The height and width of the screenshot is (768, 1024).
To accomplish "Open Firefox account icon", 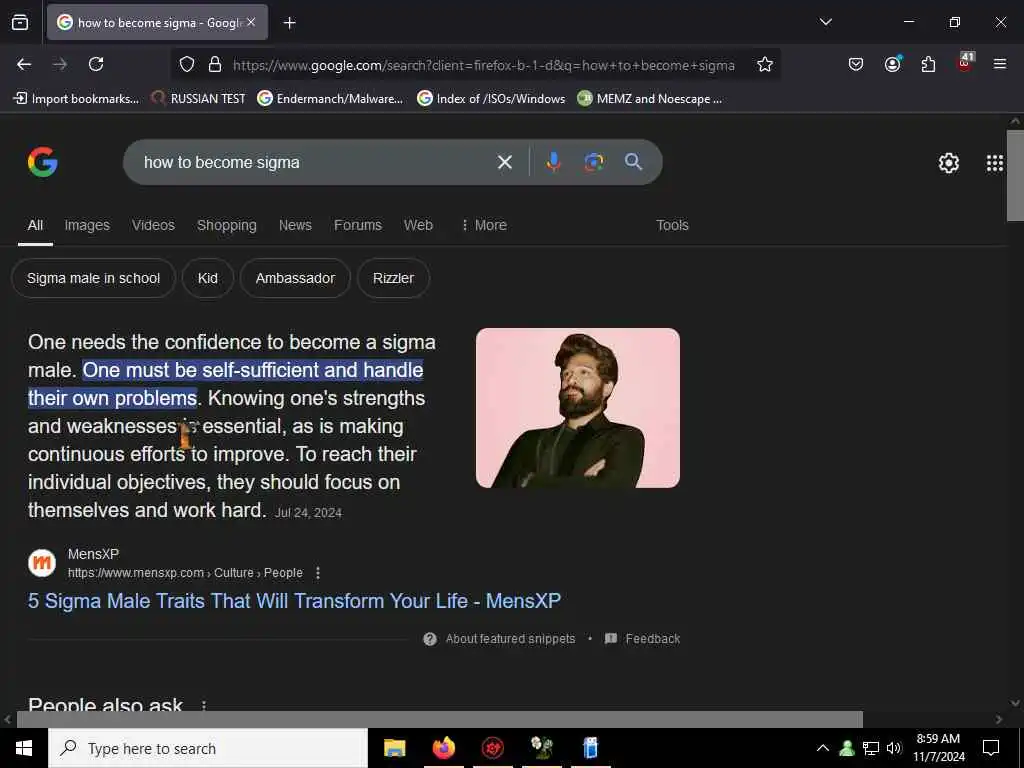I will pos(892,64).
